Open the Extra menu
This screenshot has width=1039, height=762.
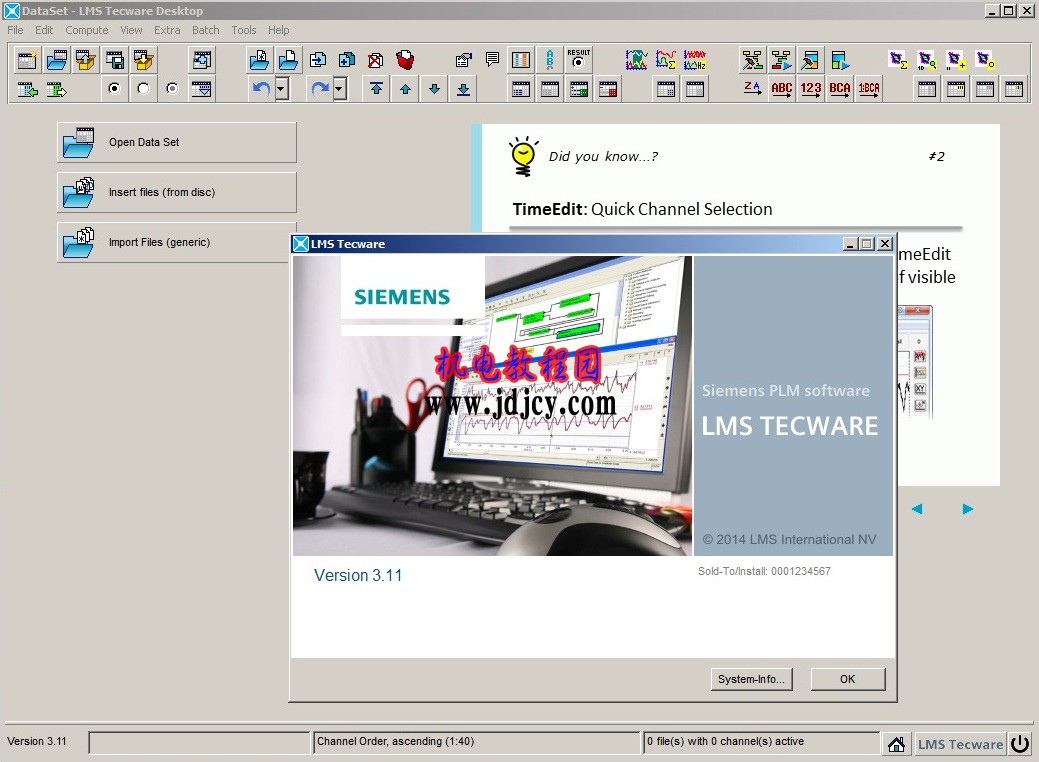[x=167, y=30]
